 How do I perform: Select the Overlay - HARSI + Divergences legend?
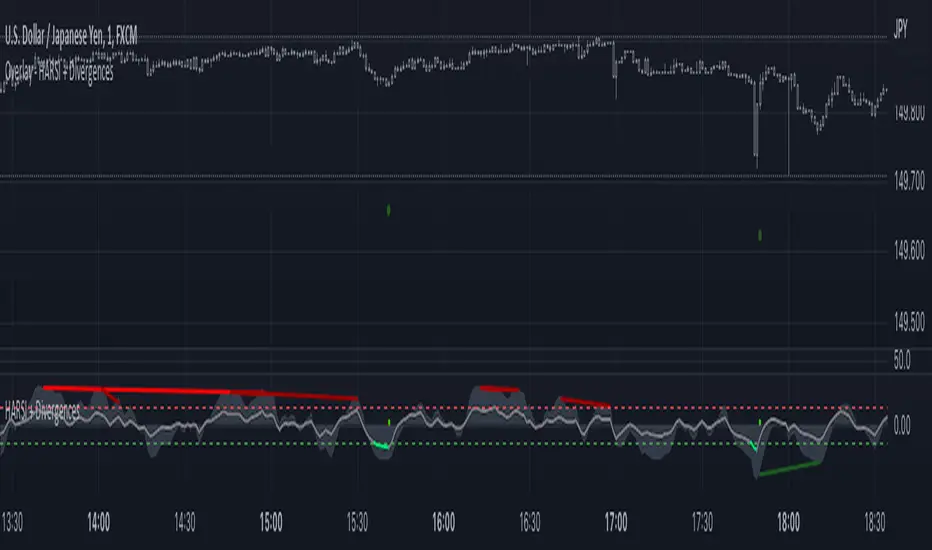[x=59, y=72]
